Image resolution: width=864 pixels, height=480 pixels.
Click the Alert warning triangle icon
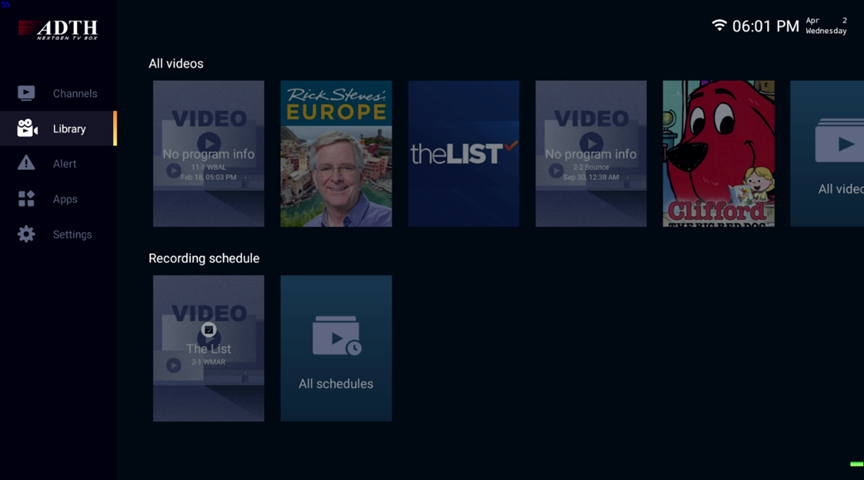click(x=26, y=163)
